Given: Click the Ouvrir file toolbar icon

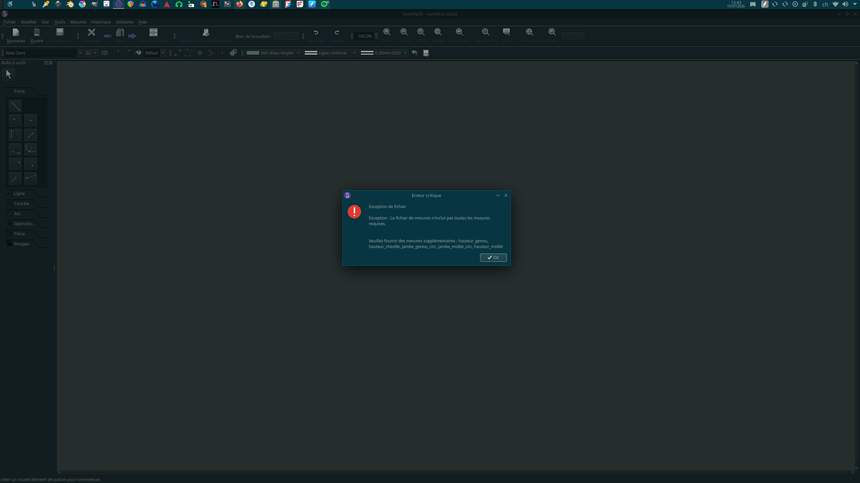Looking at the screenshot, I should [37, 36].
